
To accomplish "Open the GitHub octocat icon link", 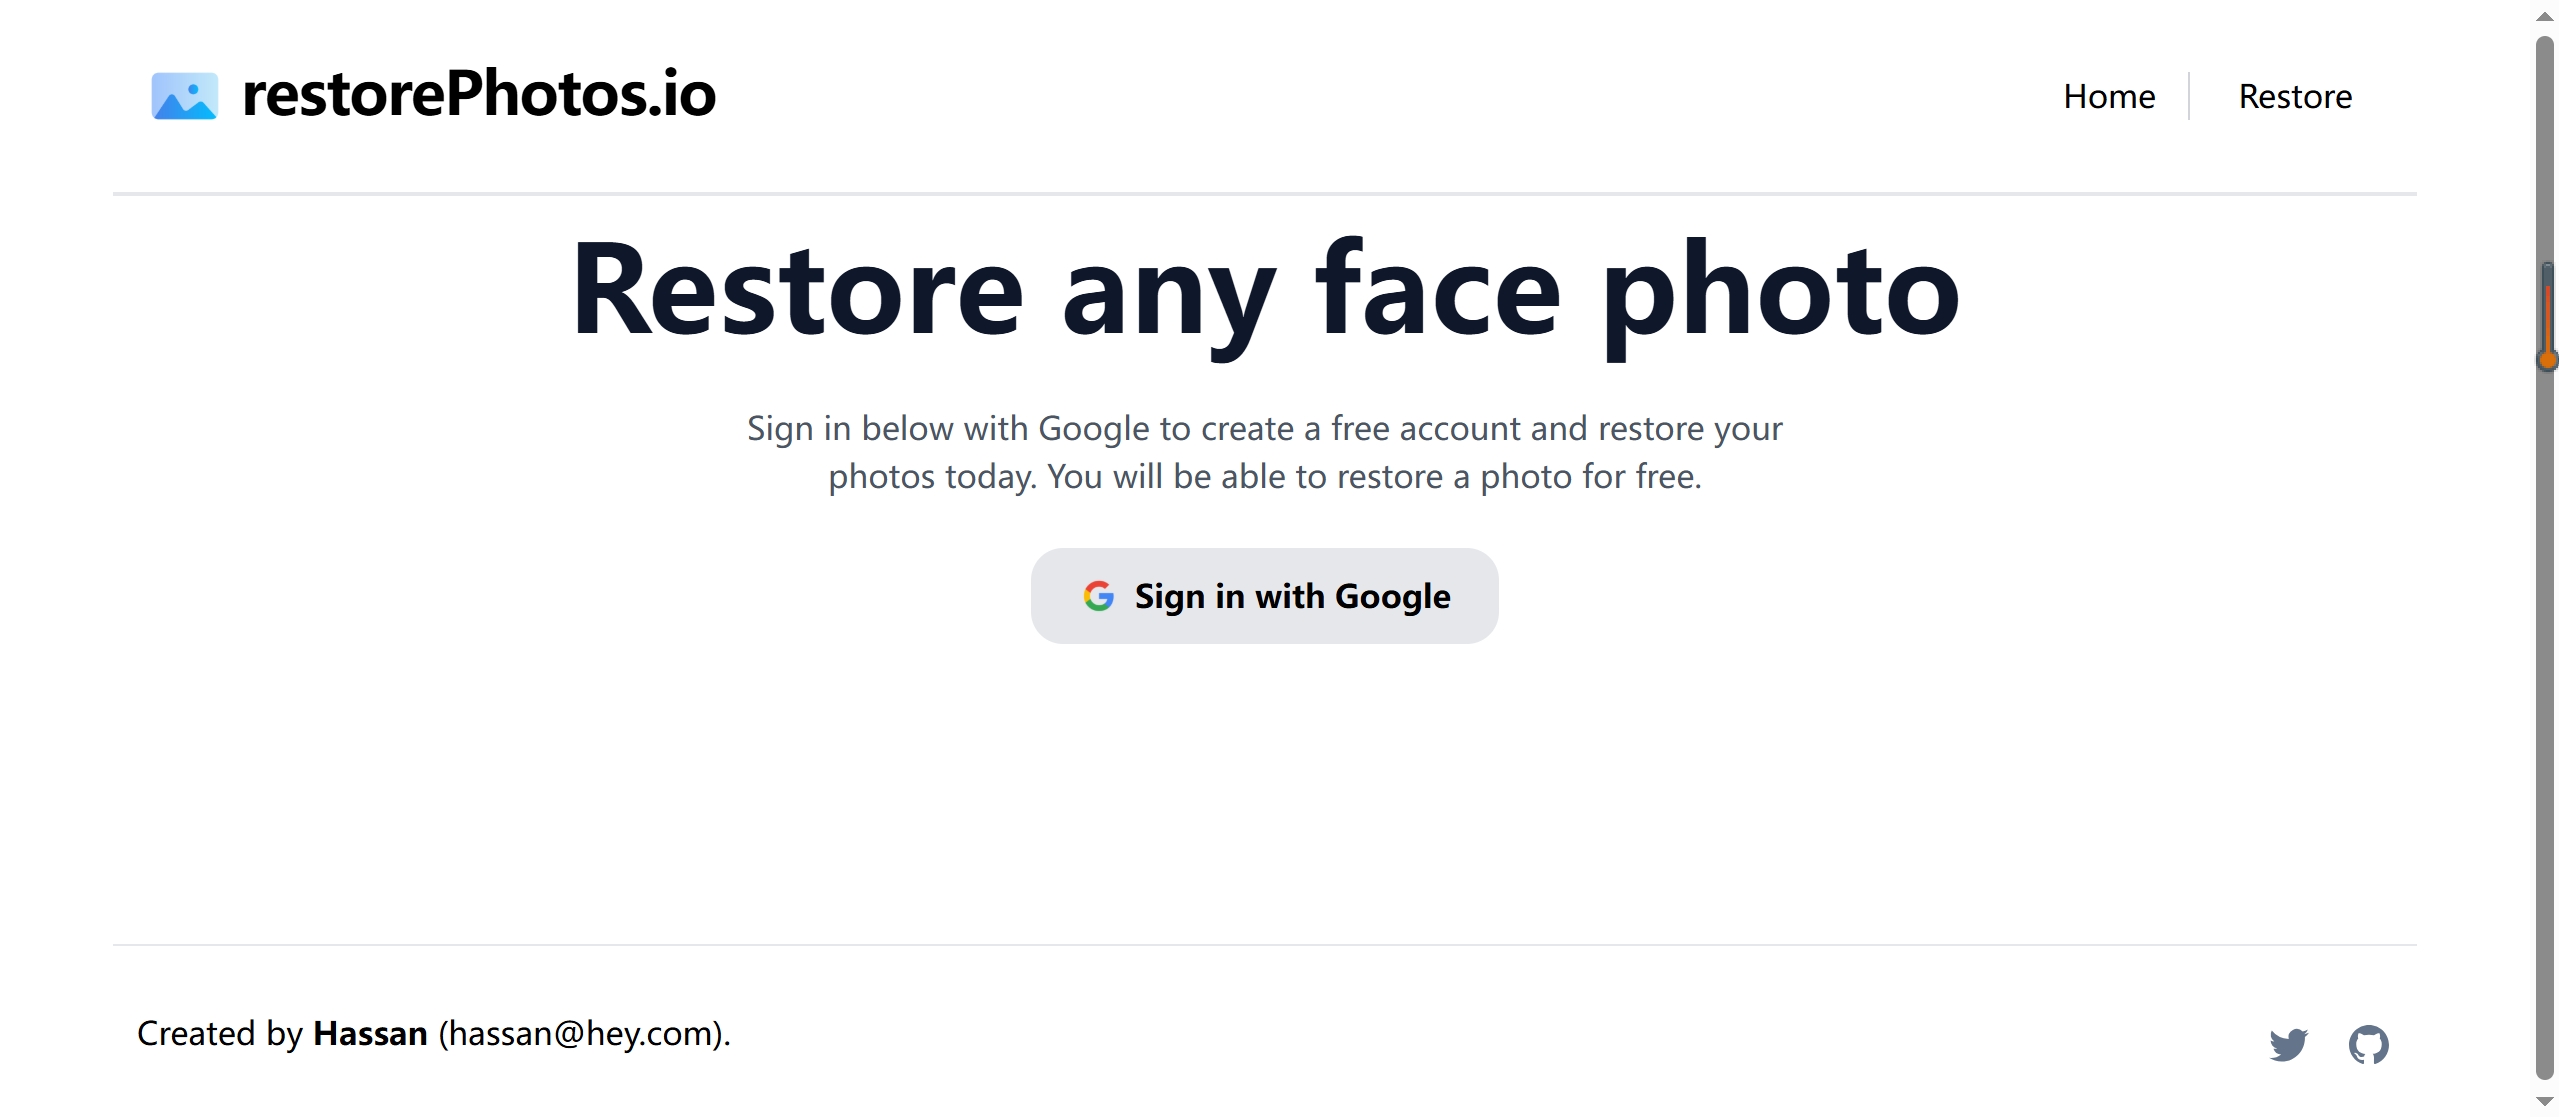I will click(2368, 1044).
